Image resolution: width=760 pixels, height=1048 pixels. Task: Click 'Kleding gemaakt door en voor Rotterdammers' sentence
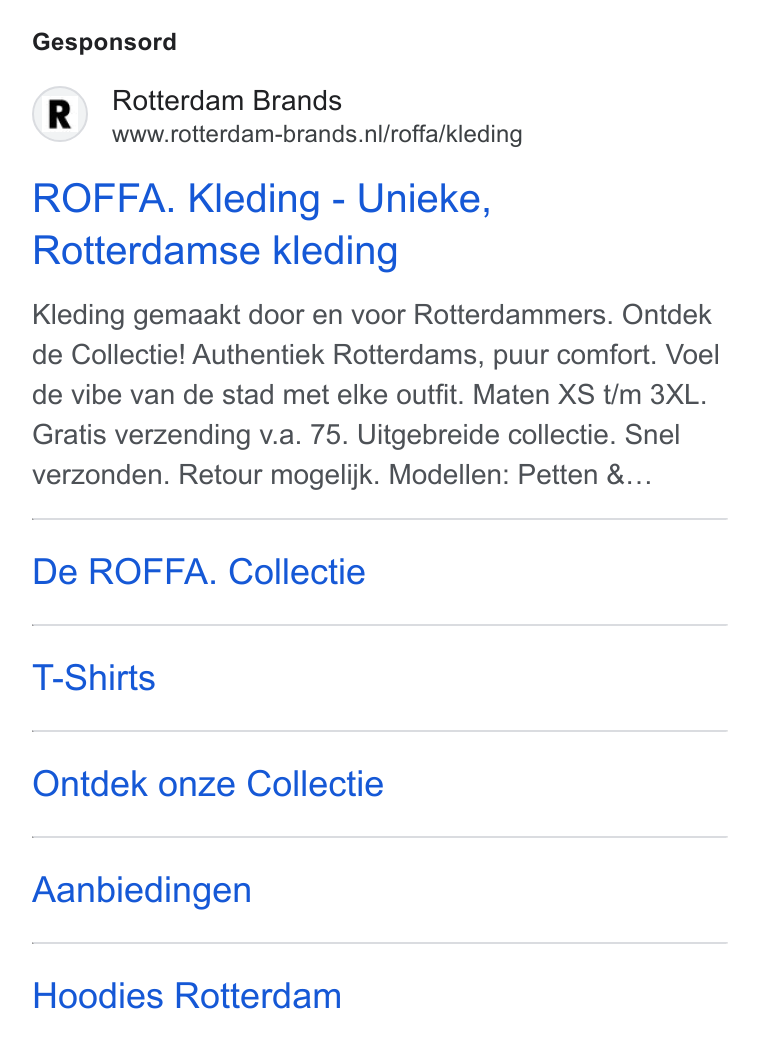click(x=322, y=315)
